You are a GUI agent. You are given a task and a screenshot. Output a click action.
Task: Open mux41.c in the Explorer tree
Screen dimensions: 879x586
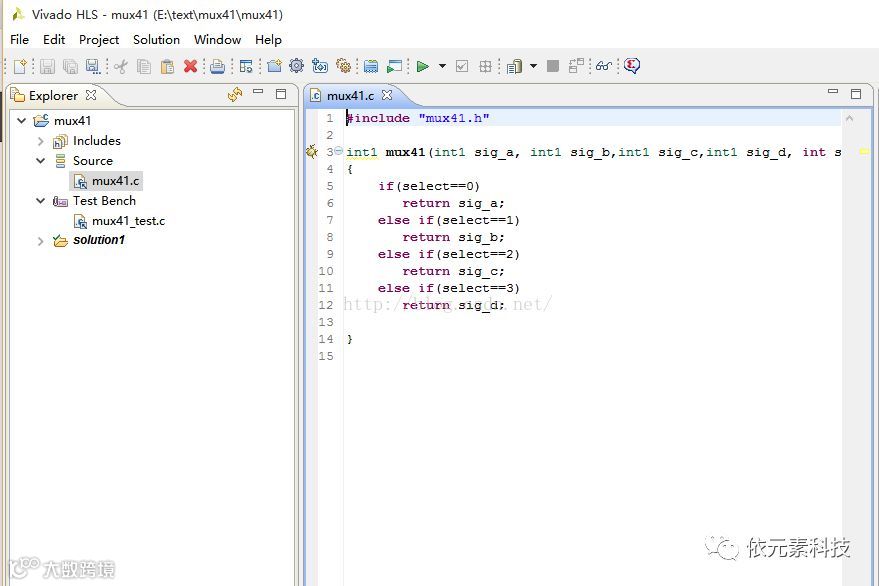[x=115, y=181]
